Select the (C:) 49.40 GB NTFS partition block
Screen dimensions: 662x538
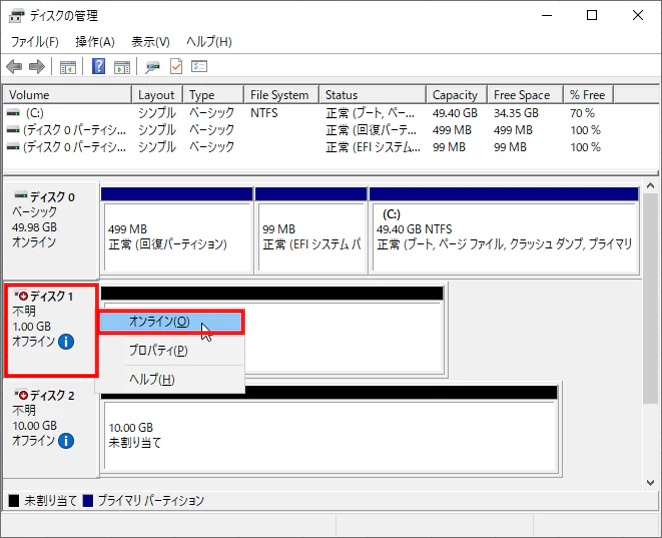click(x=504, y=231)
